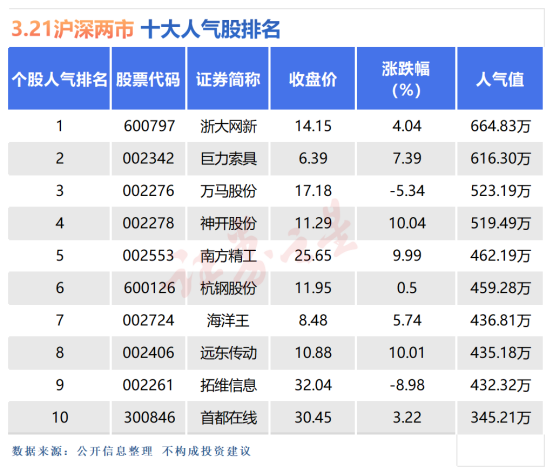
Task: Click popularity value 616.30万
Action: [500, 158]
